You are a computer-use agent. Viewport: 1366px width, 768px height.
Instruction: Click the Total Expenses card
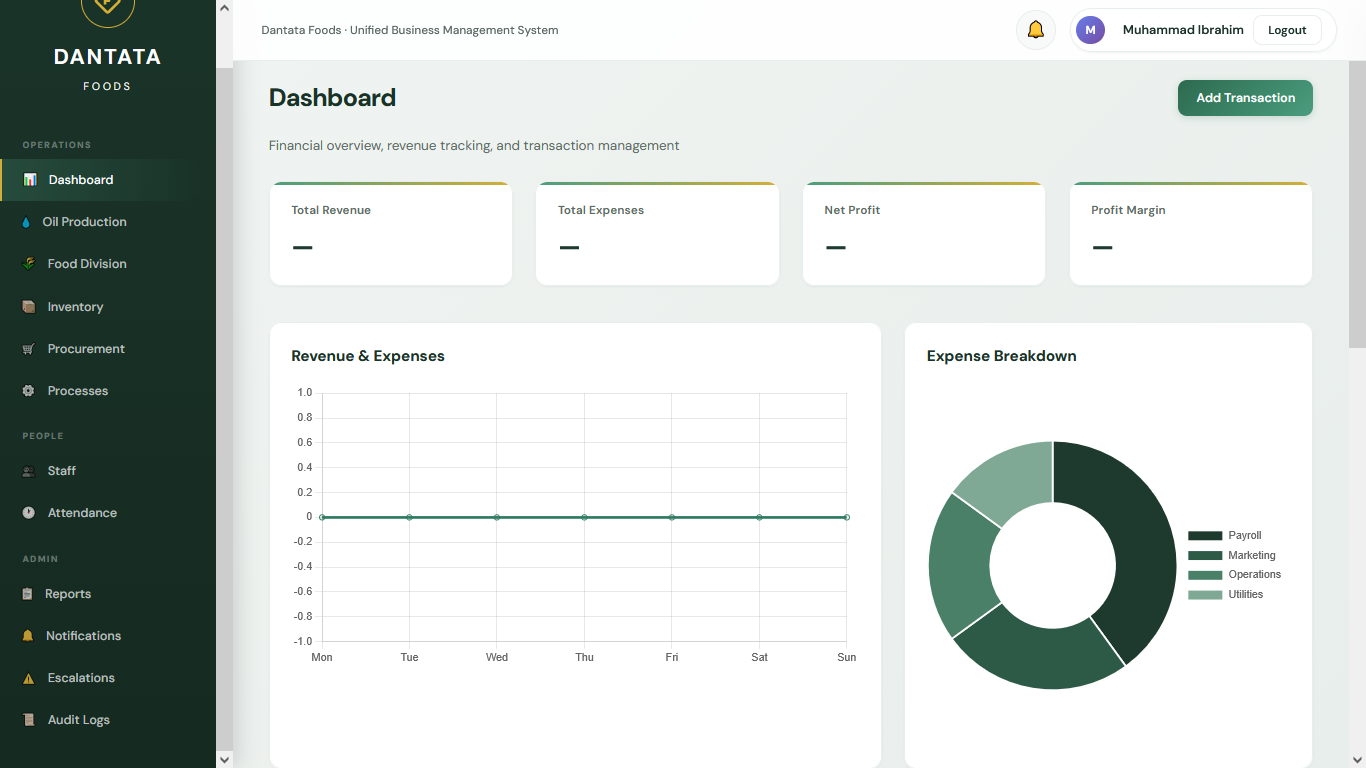658,234
